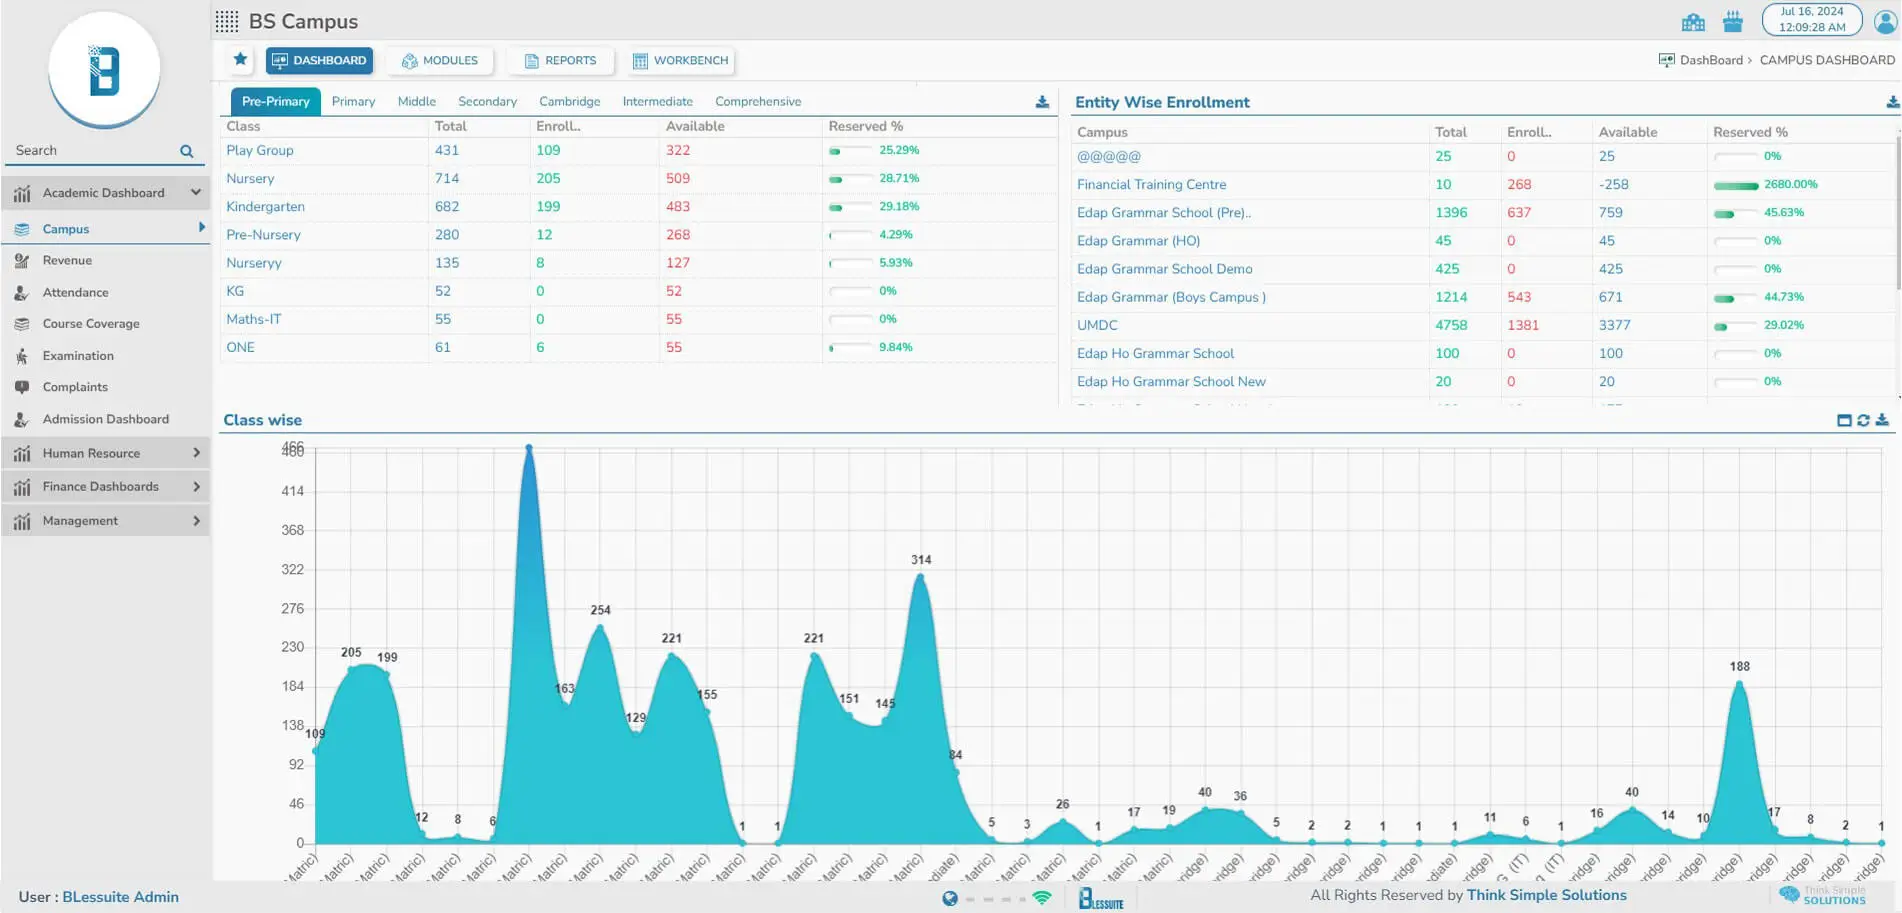The width and height of the screenshot is (1902, 913).
Task: Open the REPORTS button
Action: [x=560, y=61]
